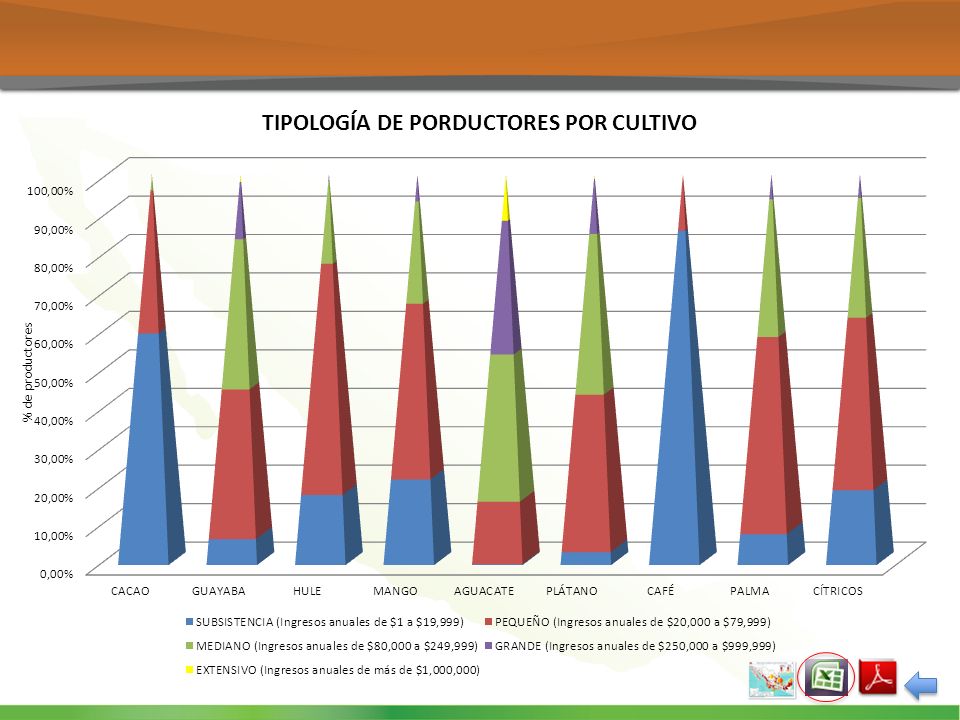The image size is (960, 720).
Task: Open the Mexico map thumbnail icon
Action: [771, 680]
